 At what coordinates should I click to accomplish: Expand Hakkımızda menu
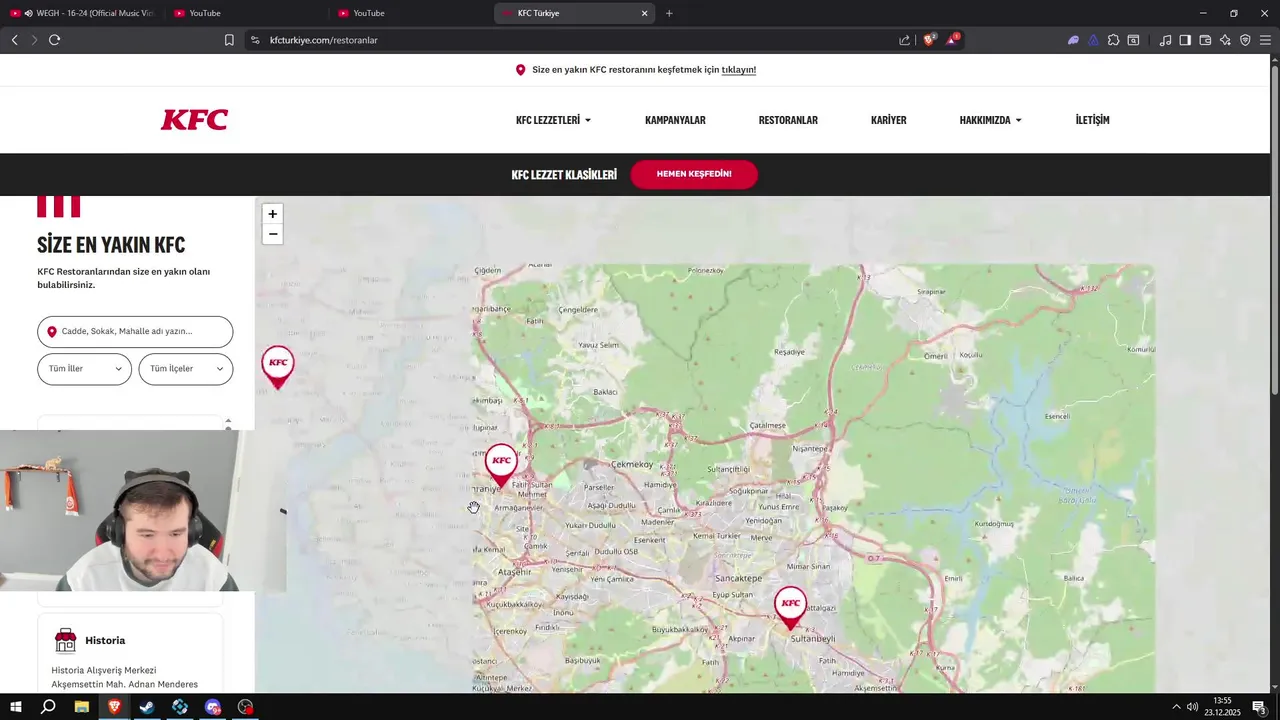tap(990, 120)
